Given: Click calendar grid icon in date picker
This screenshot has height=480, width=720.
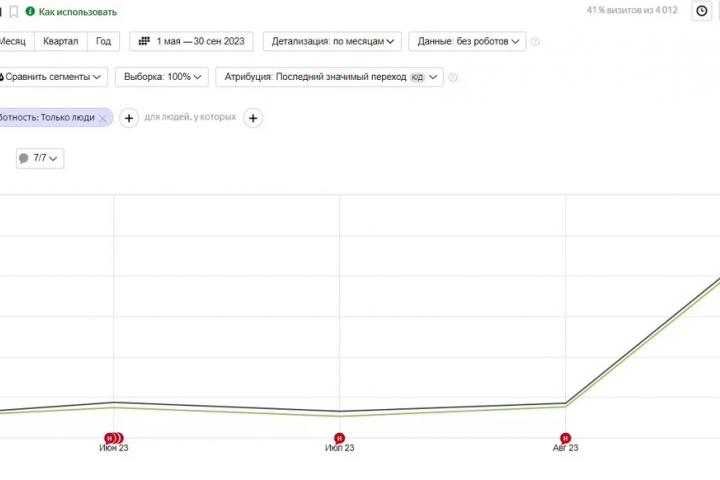Looking at the screenshot, I should click(x=144, y=41).
